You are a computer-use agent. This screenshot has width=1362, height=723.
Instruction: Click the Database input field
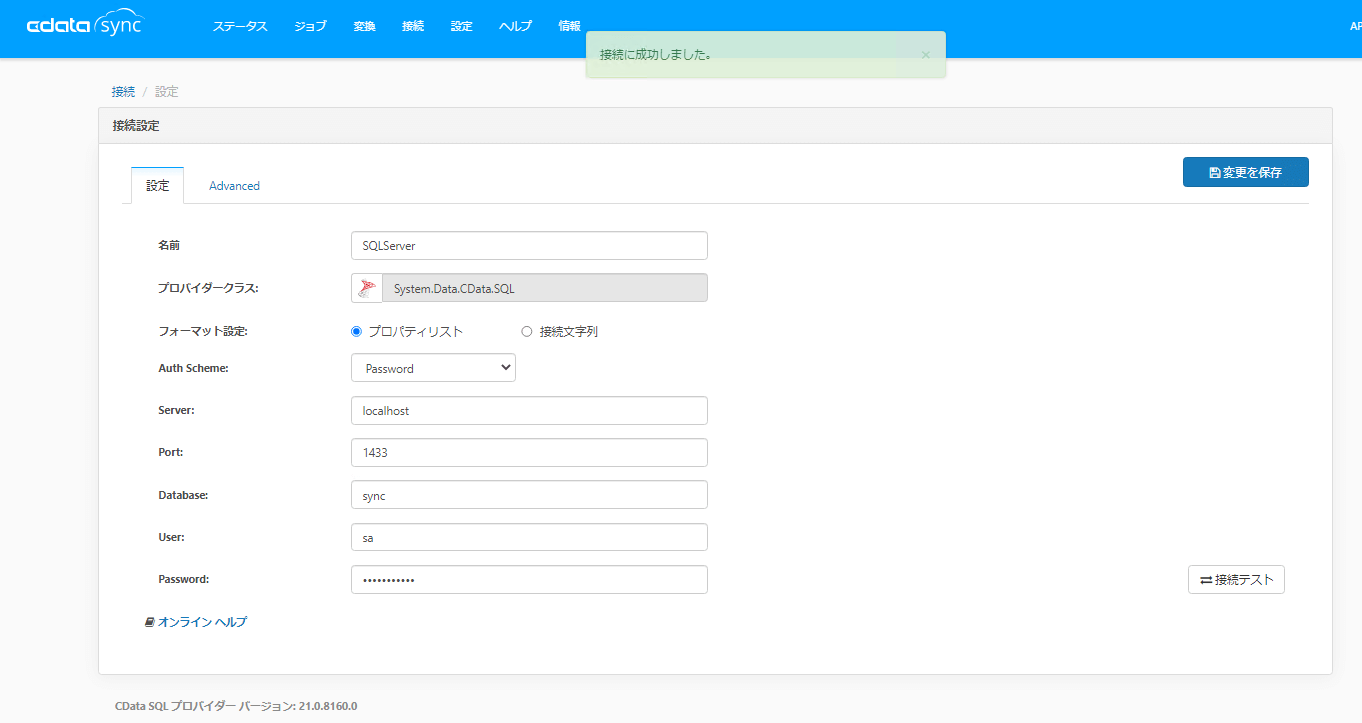pyautogui.click(x=529, y=495)
